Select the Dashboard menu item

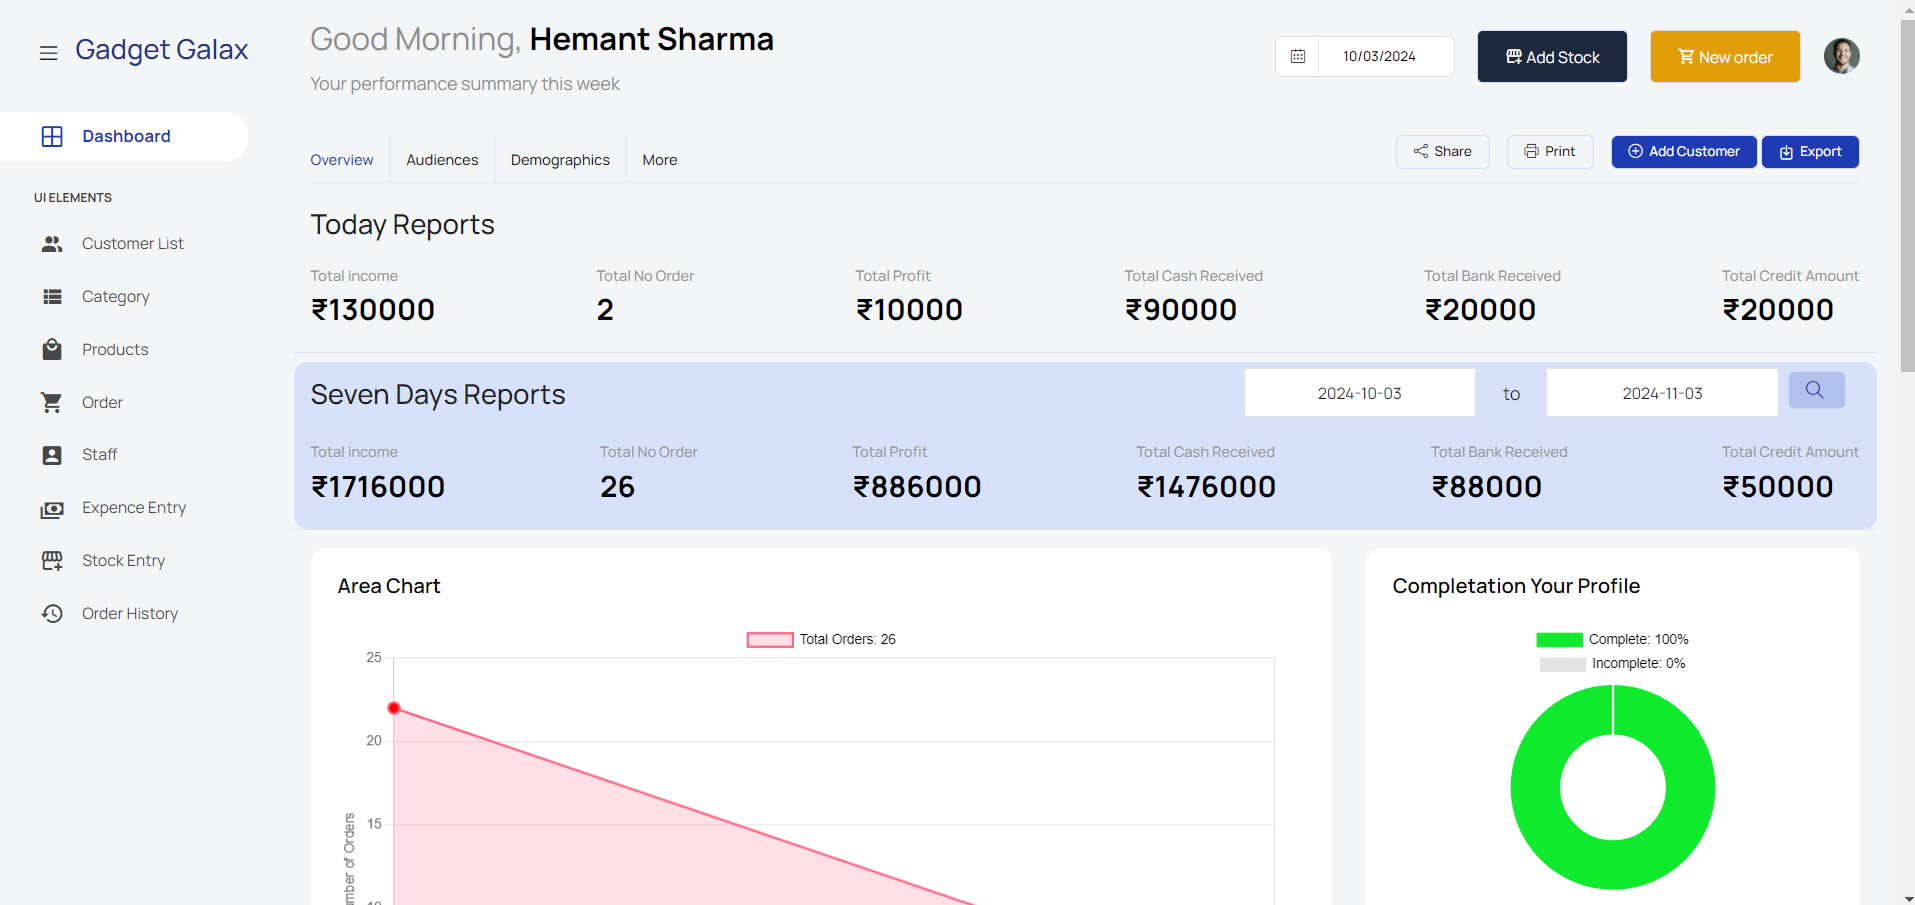point(124,136)
